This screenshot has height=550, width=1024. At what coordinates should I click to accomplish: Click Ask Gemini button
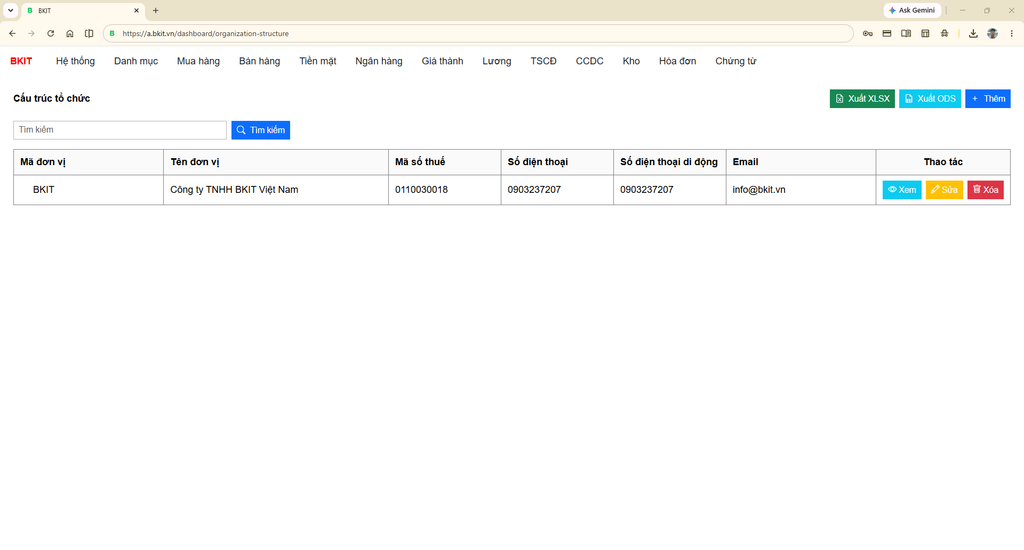(x=912, y=10)
